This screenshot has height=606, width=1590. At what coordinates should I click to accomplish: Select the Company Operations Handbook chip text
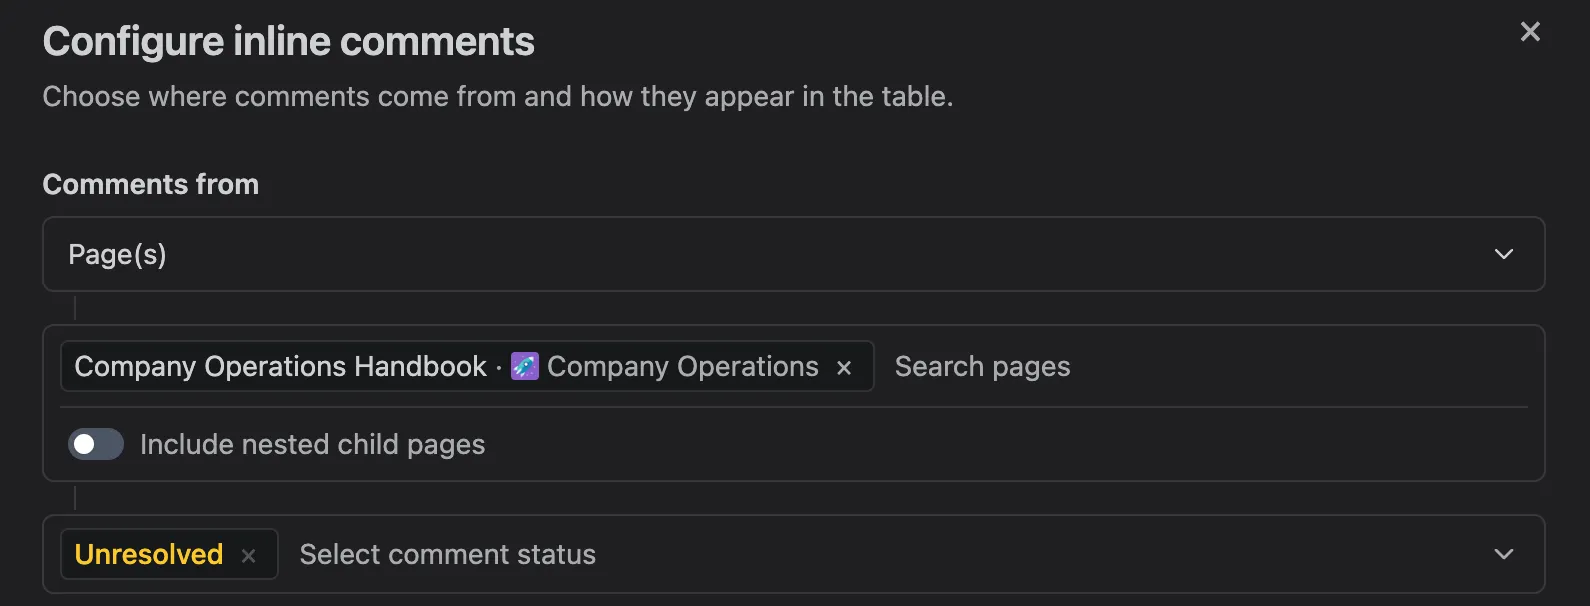point(280,366)
